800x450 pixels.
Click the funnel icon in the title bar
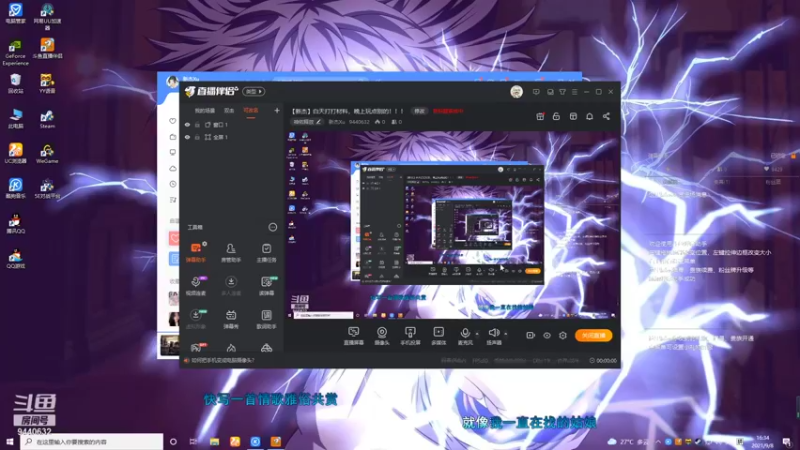tap(562, 92)
